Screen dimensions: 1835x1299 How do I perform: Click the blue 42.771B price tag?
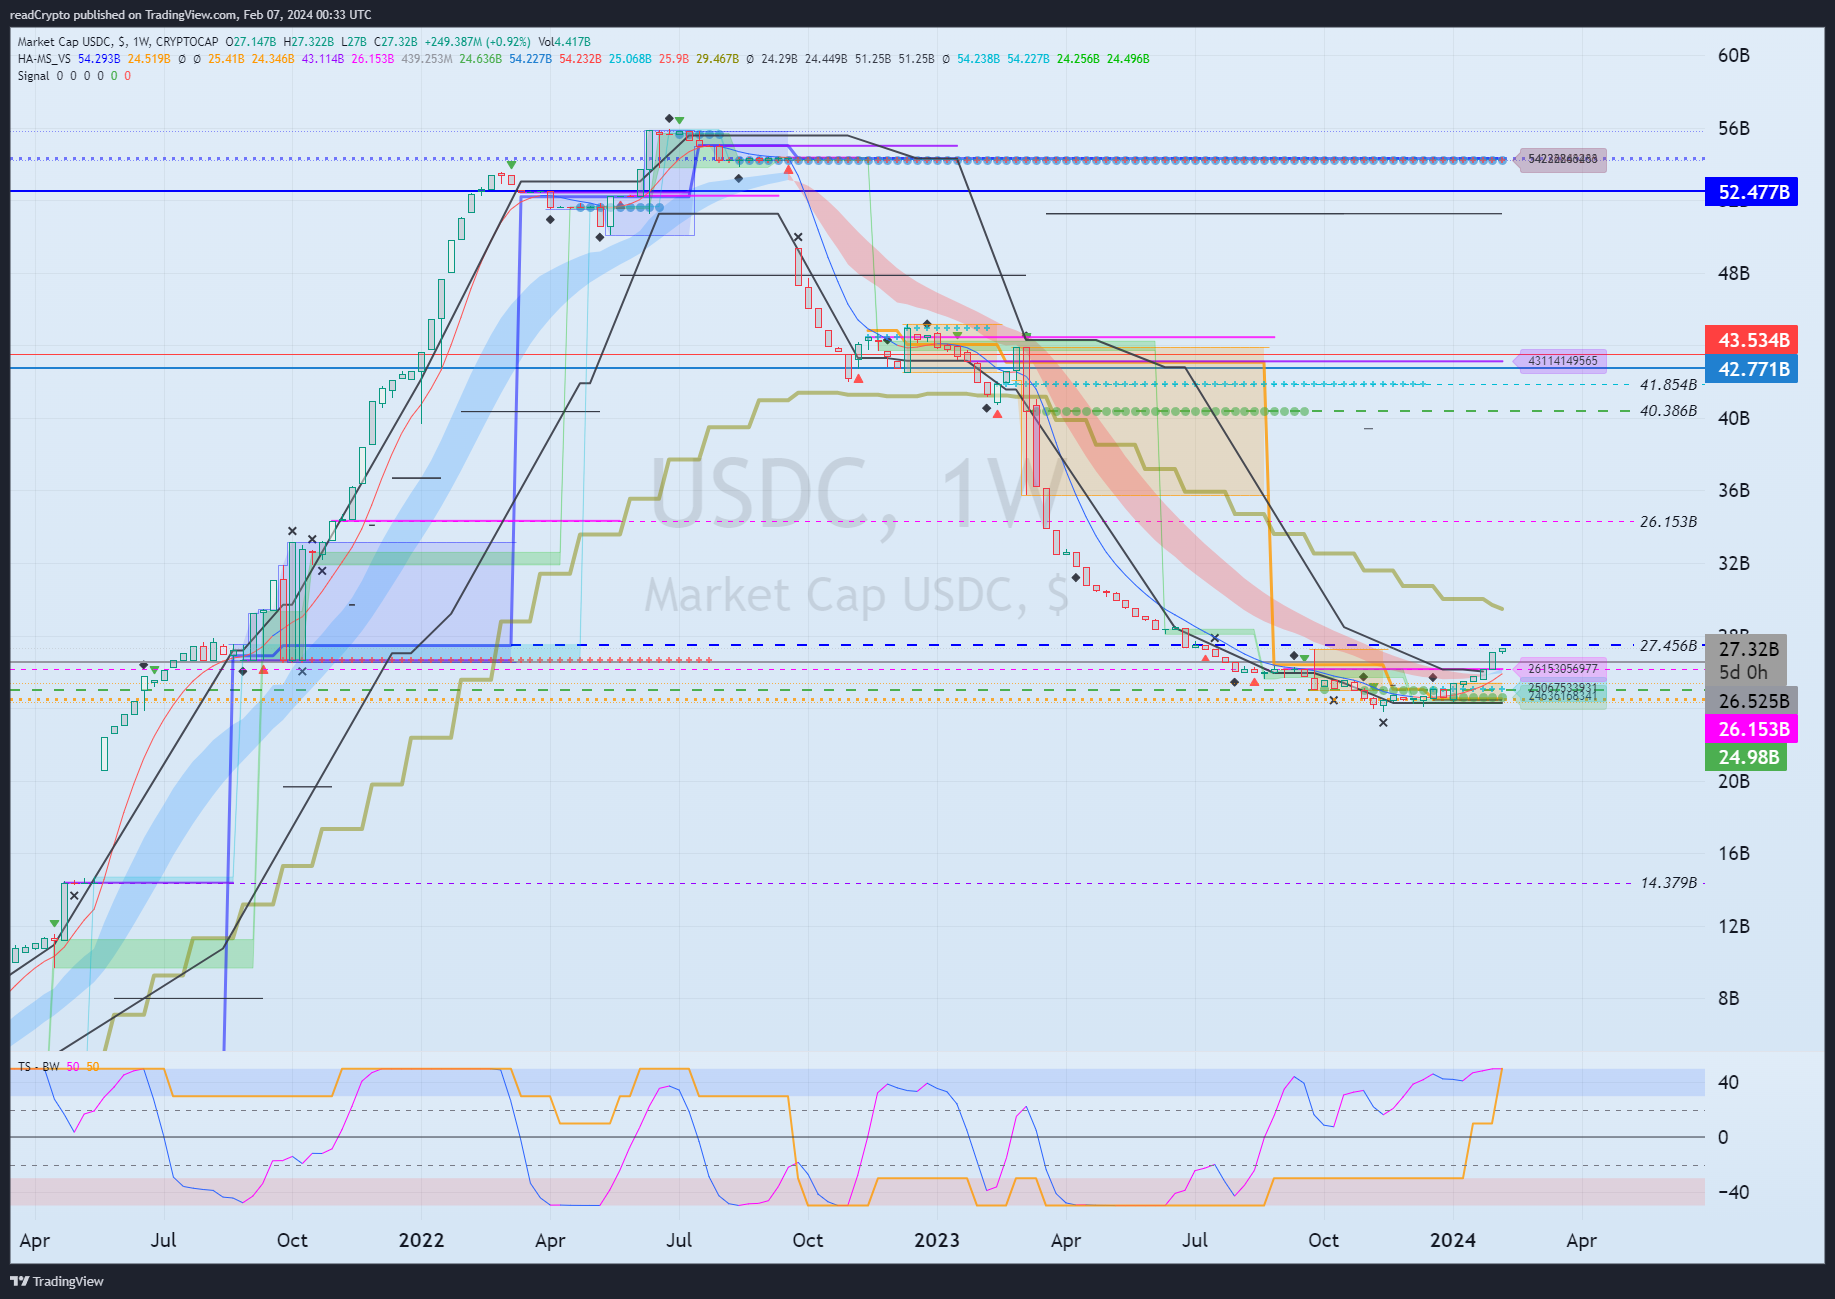click(1751, 369)
